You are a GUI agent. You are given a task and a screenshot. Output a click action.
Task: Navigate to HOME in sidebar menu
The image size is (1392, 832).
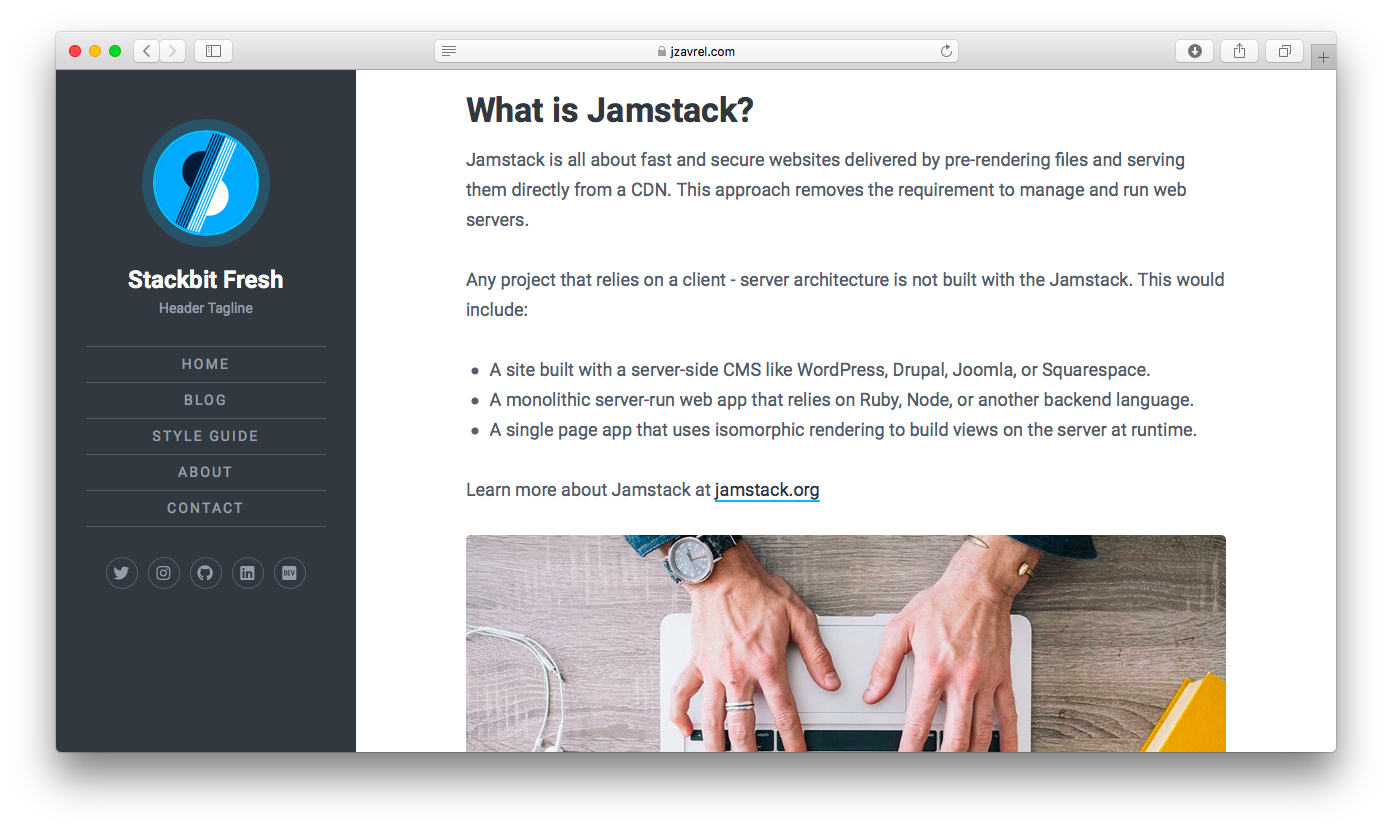coord(206,364)
